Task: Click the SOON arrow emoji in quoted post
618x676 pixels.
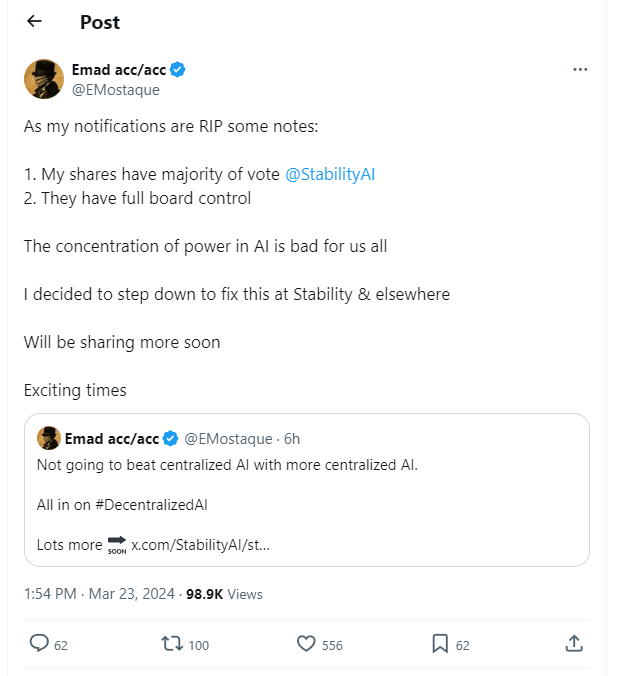Action: (116, 544)
